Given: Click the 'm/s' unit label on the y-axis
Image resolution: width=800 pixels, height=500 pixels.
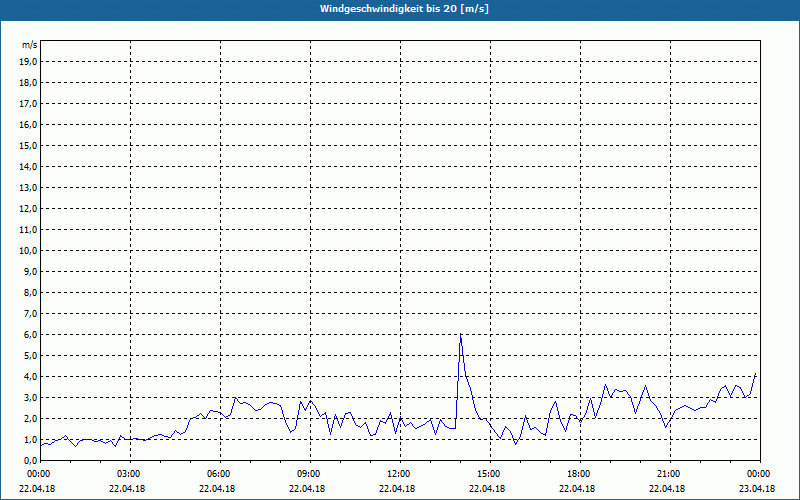Looking at the screenshot, I should coord(29,45).
